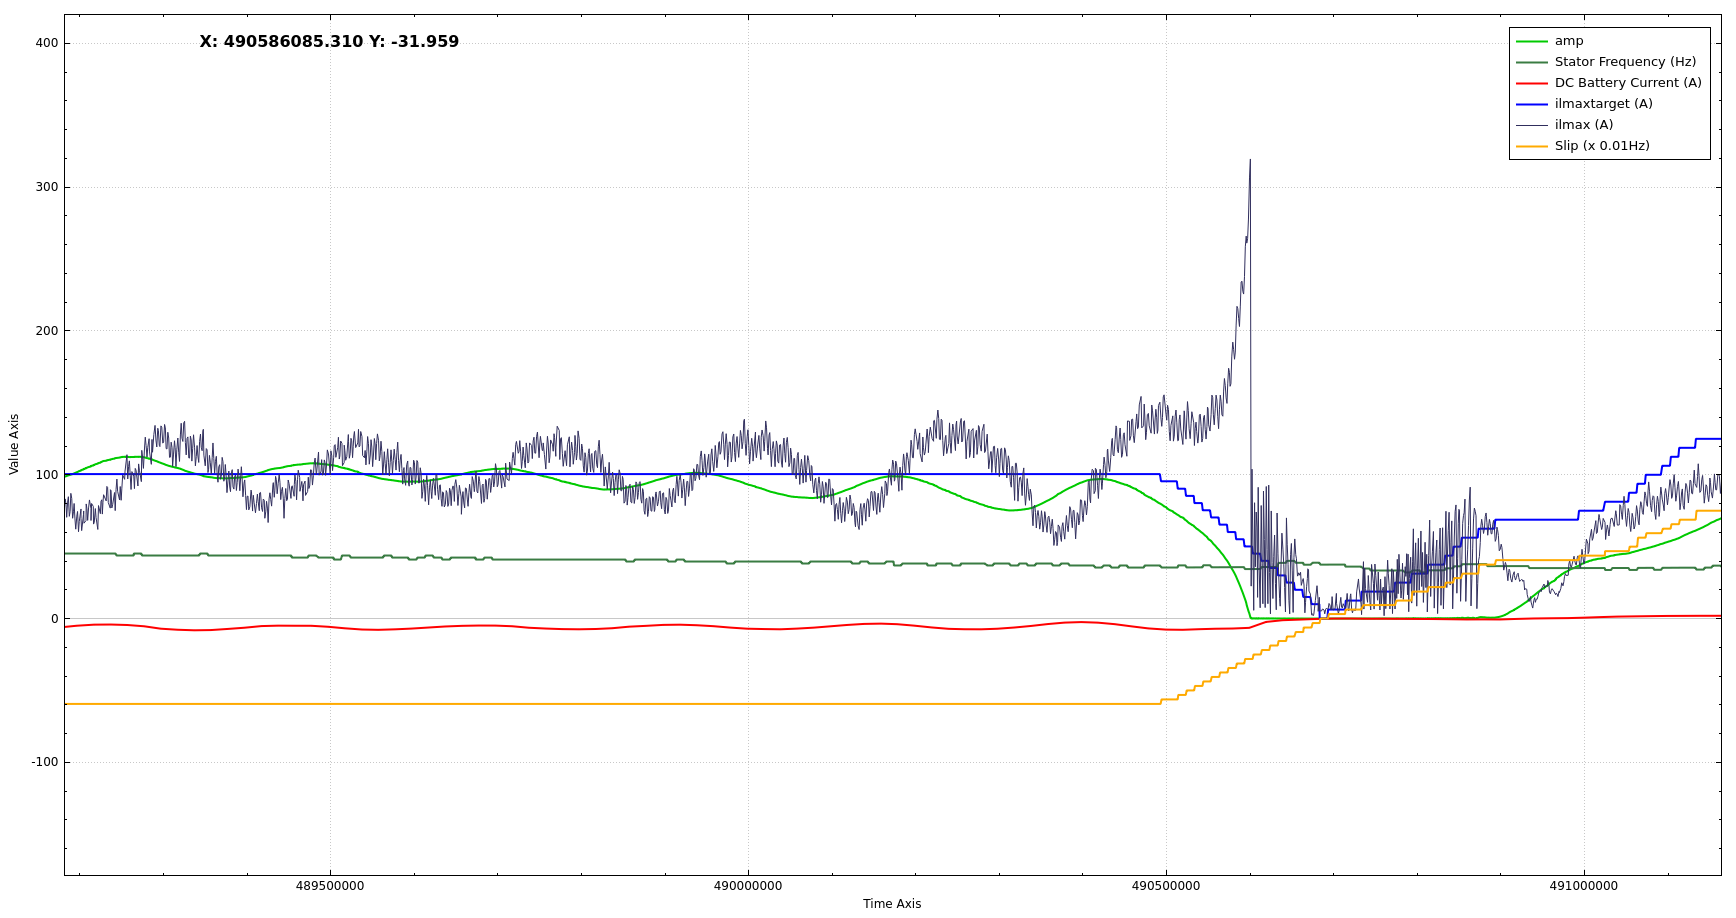Select Slip (x 0.01Hz) legend entry
Image resolution: width=1736 pixels, height=918 pixels.
(x=1601, y=146)
